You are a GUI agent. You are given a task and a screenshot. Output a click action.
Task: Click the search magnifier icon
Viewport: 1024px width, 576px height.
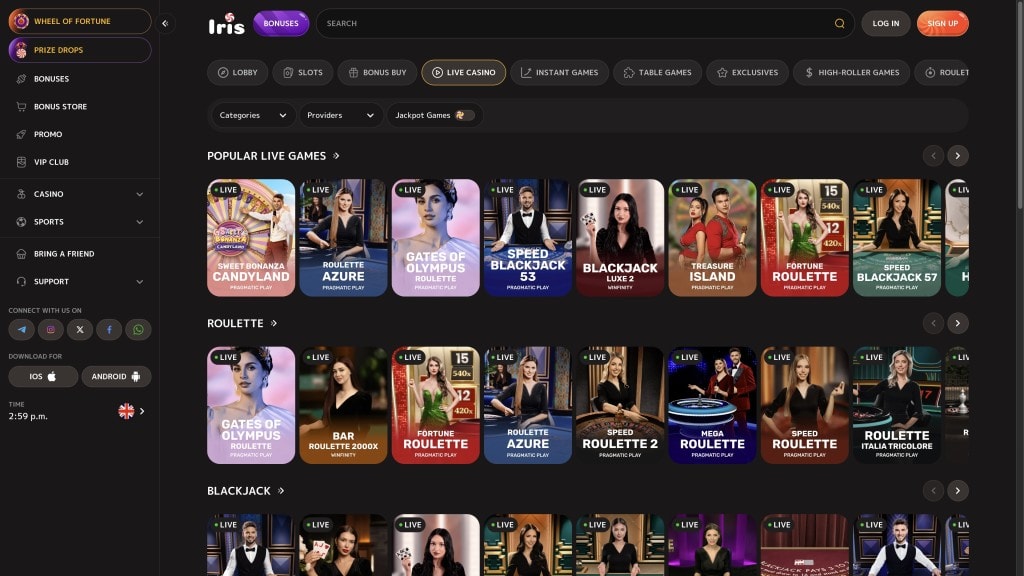coord(839,24)
